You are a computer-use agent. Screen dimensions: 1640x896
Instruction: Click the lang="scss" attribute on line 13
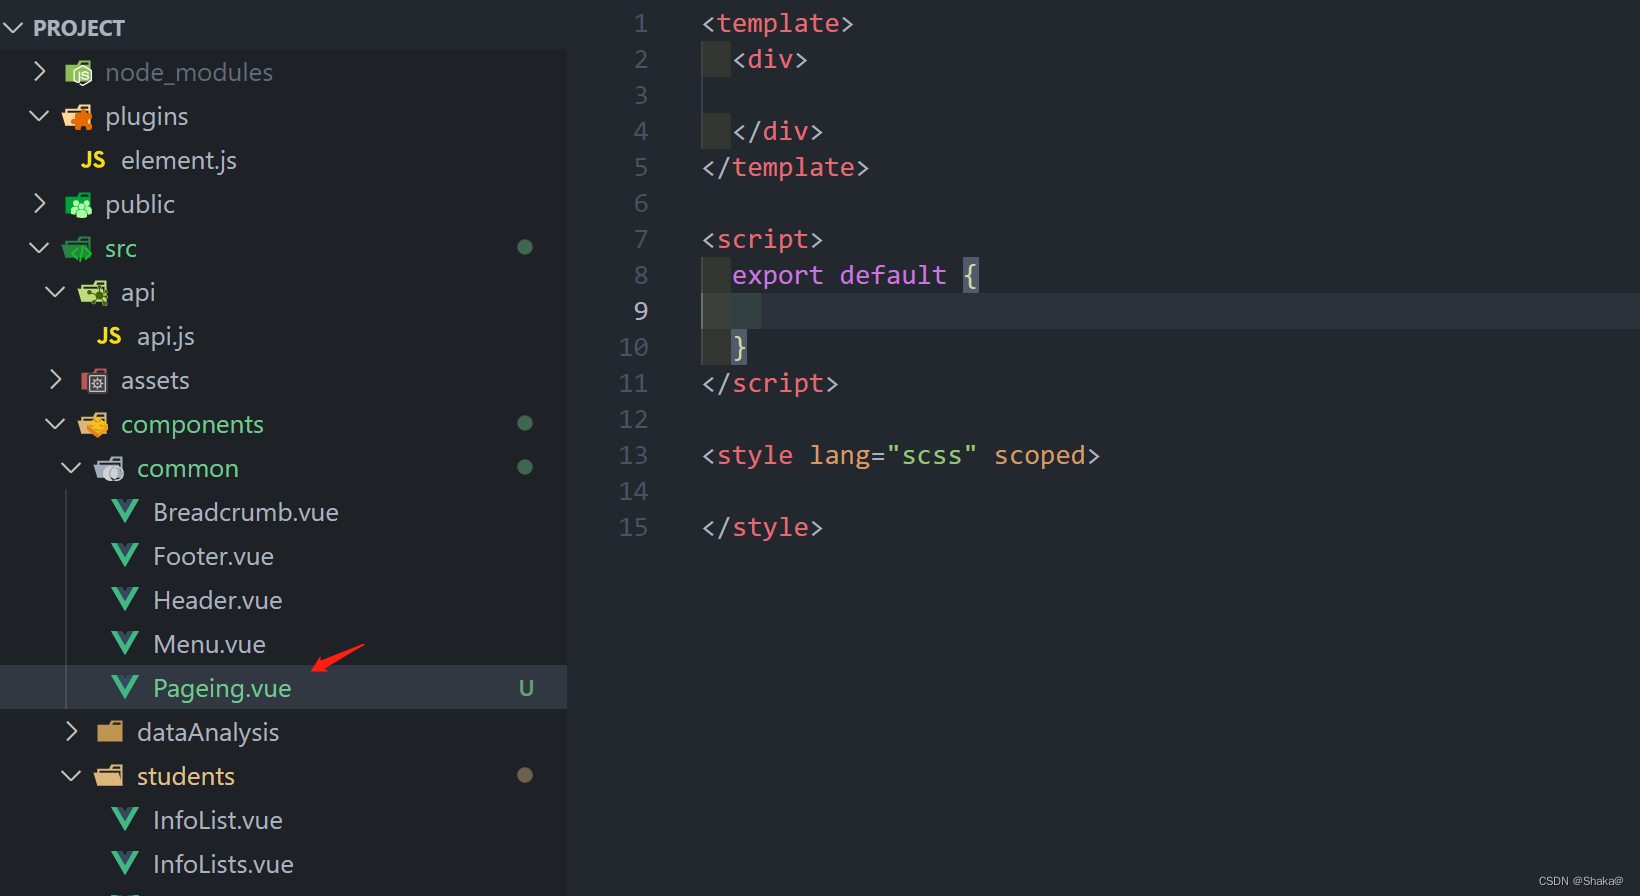tap(893, 455)
